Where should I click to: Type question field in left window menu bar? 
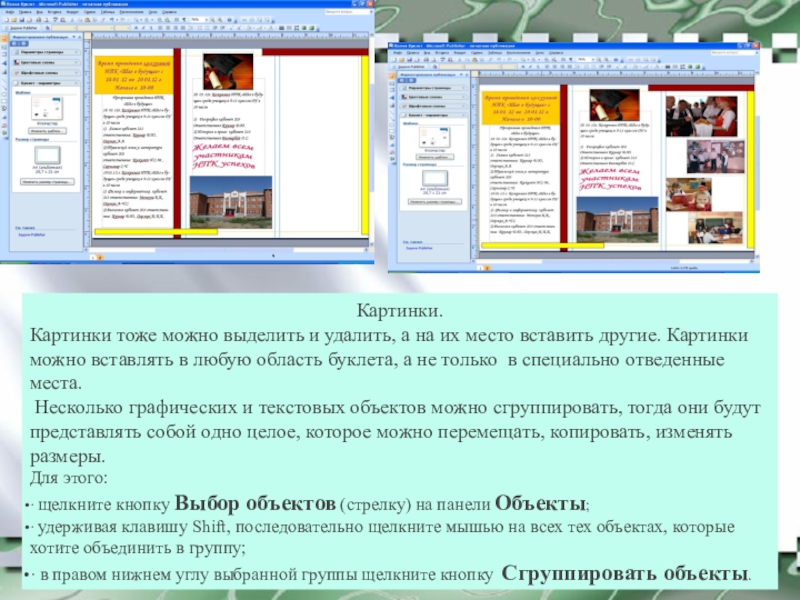(346, 11)
